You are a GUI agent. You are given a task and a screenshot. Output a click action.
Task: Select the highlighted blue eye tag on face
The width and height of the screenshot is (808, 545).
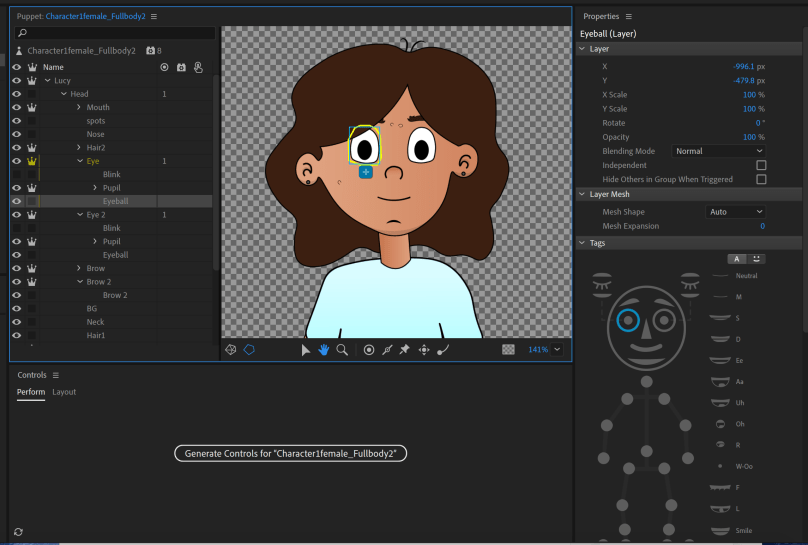pos(628,320)
